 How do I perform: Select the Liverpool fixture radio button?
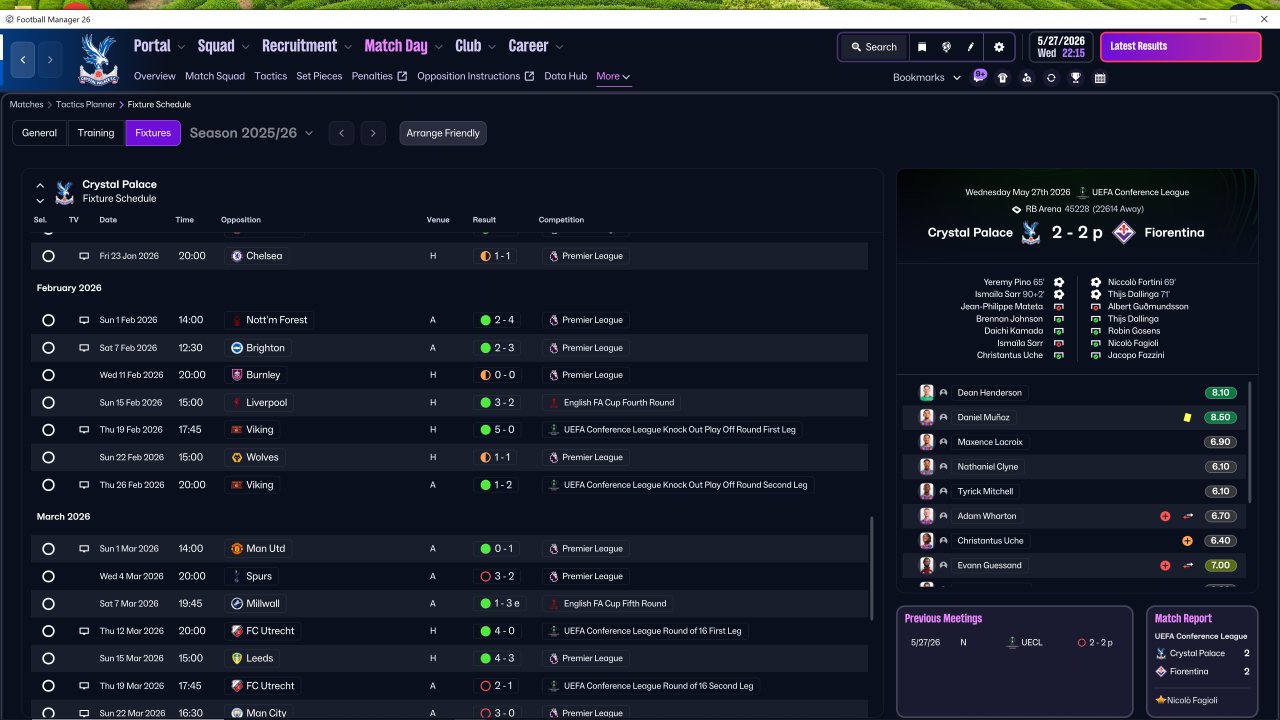[48, 403]
